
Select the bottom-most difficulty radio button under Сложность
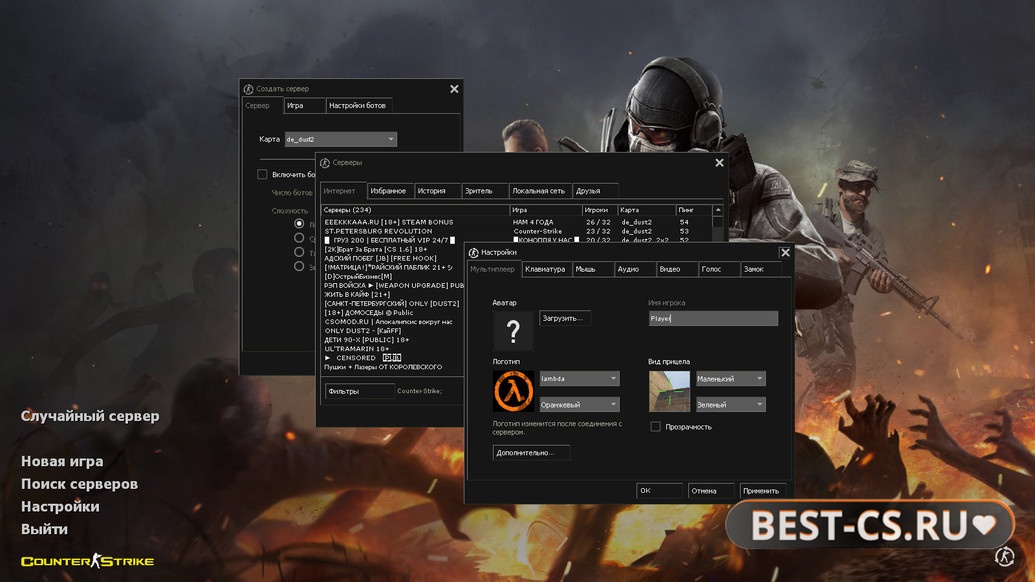click(x=299, y=266)
